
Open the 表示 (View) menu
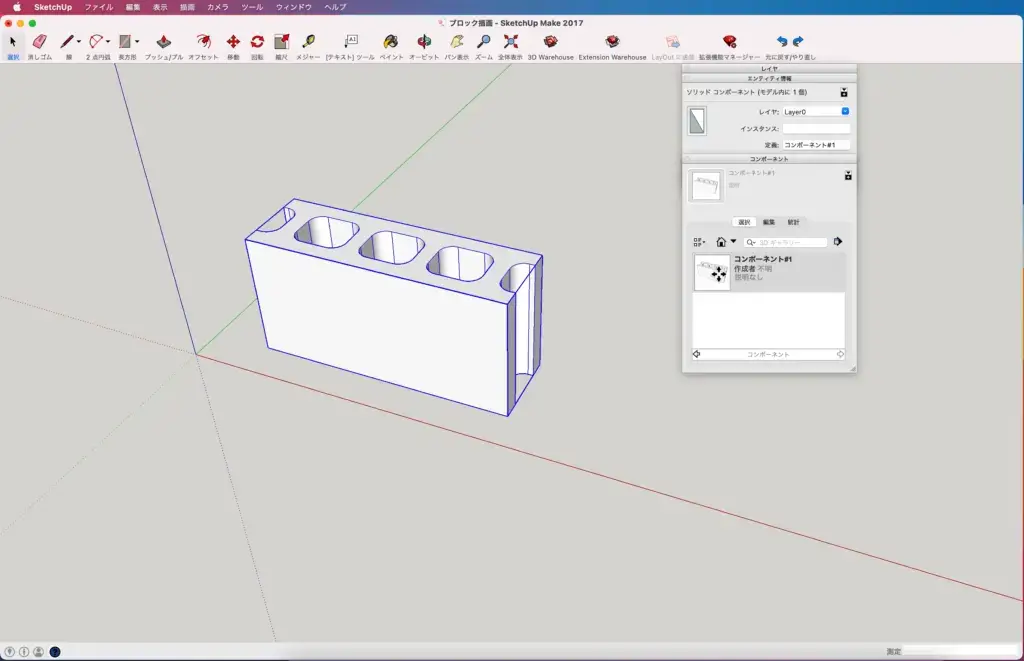160,7
